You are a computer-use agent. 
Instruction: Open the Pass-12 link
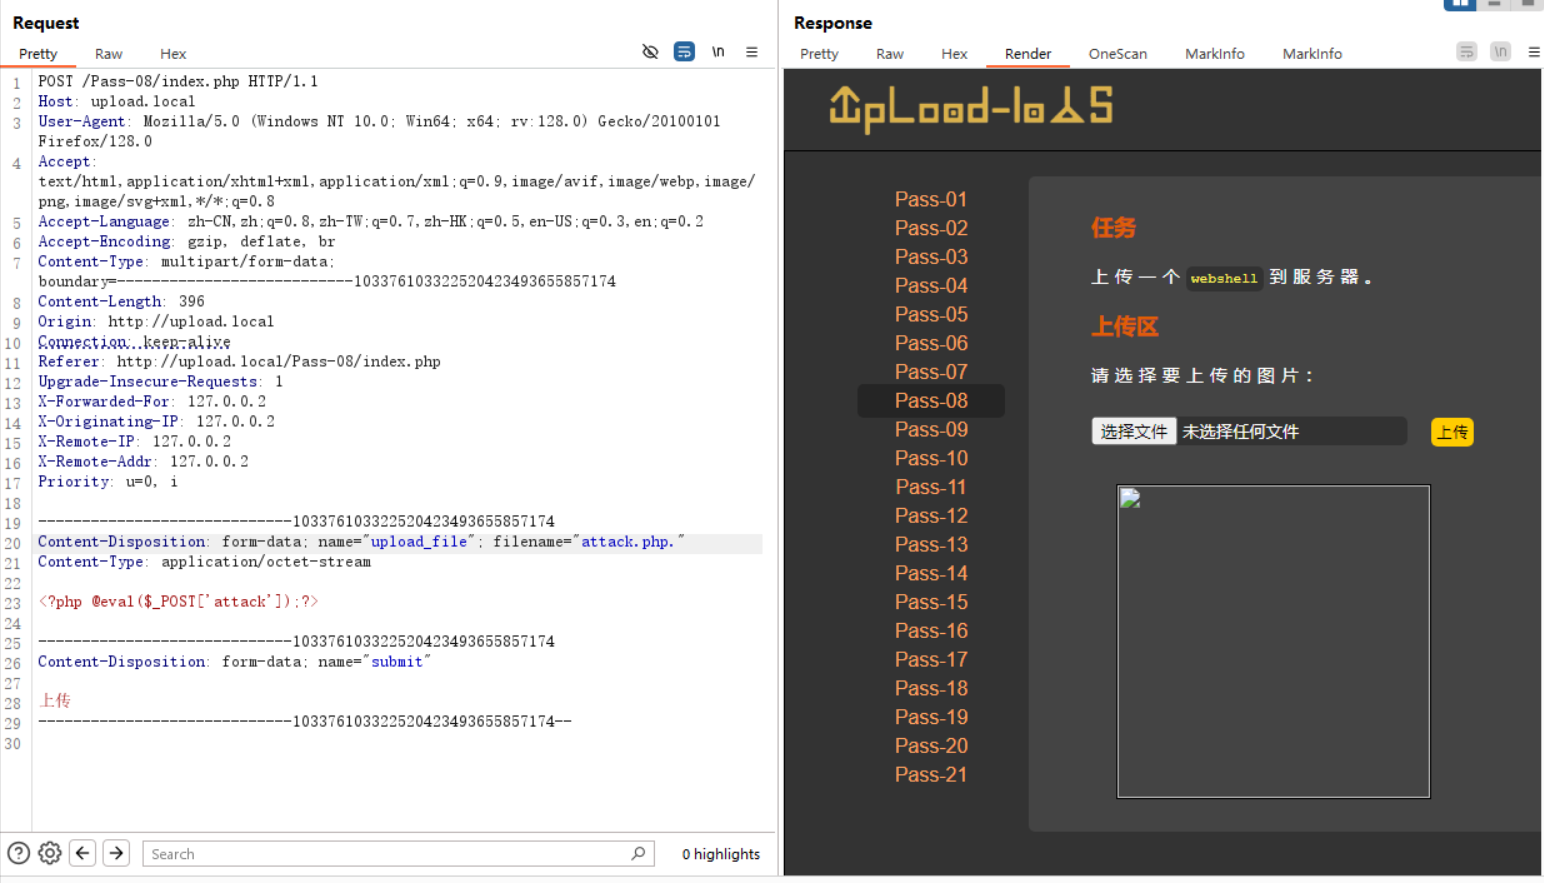coord(931,516)
